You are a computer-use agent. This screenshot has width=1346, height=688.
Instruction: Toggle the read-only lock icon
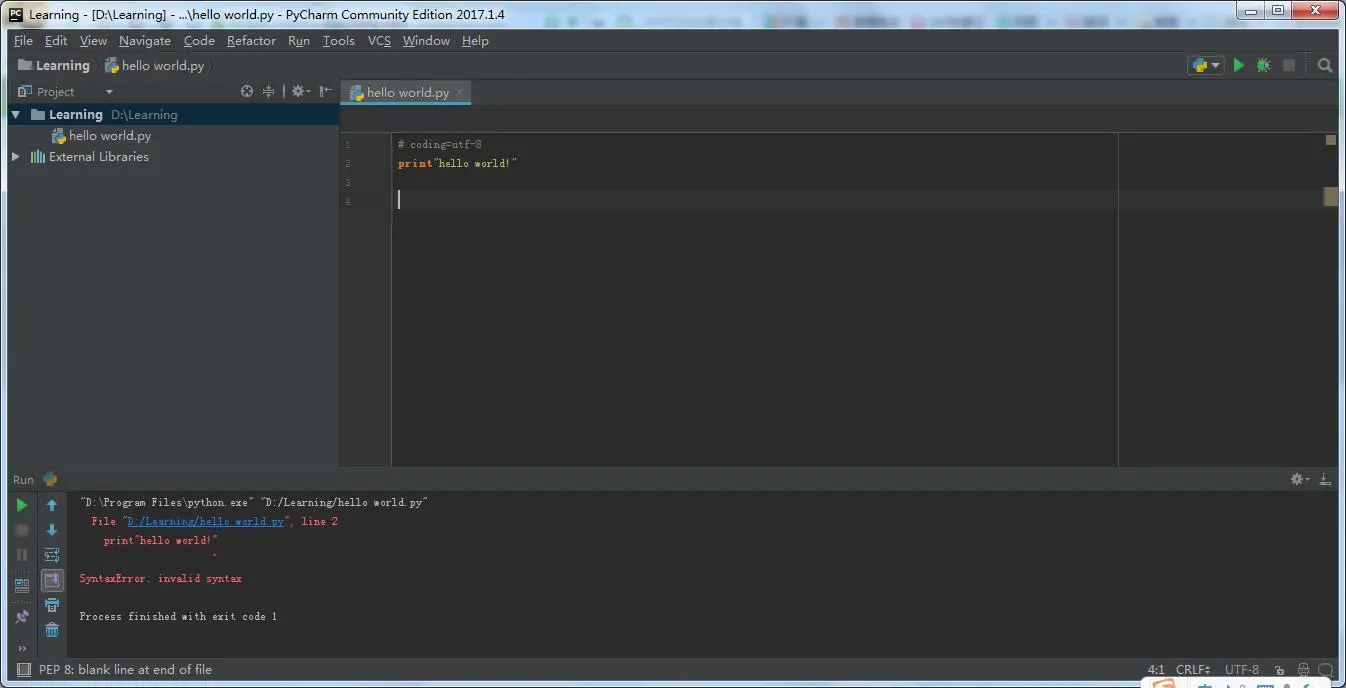[x=1279, y=670]
